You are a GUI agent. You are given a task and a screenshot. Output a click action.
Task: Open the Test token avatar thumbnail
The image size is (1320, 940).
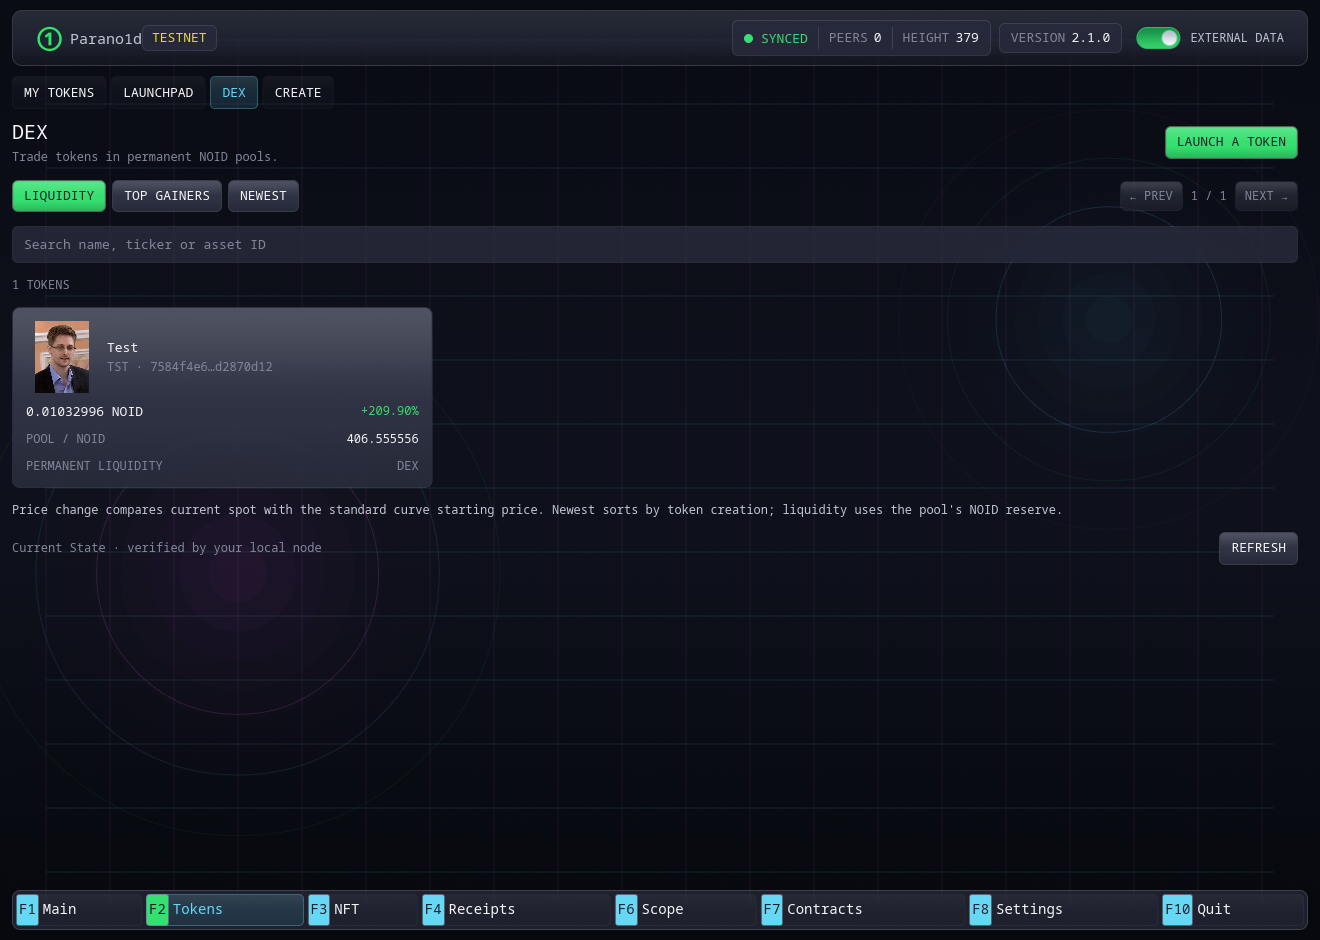coord(62,357)
